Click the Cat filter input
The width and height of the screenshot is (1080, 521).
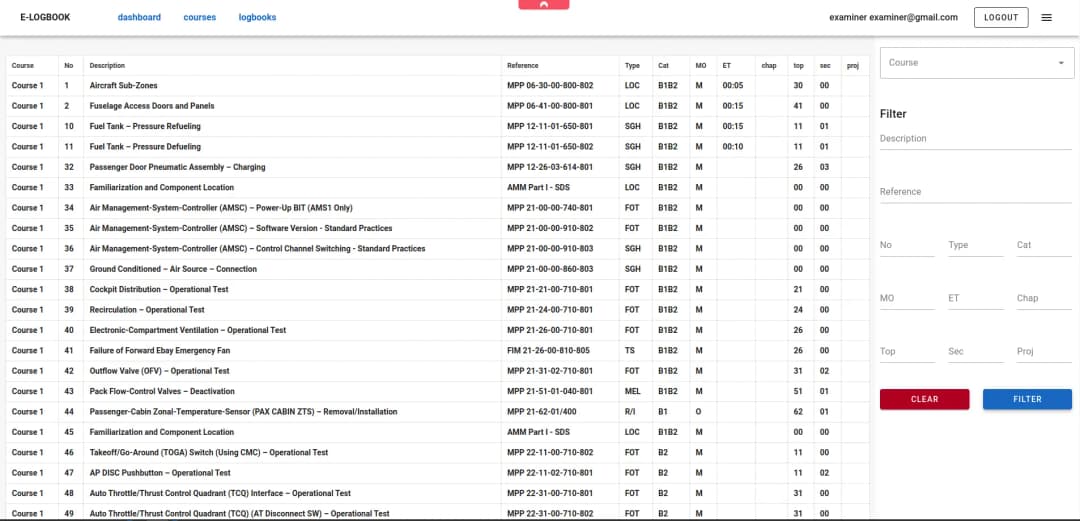(x=1043, y=245)
